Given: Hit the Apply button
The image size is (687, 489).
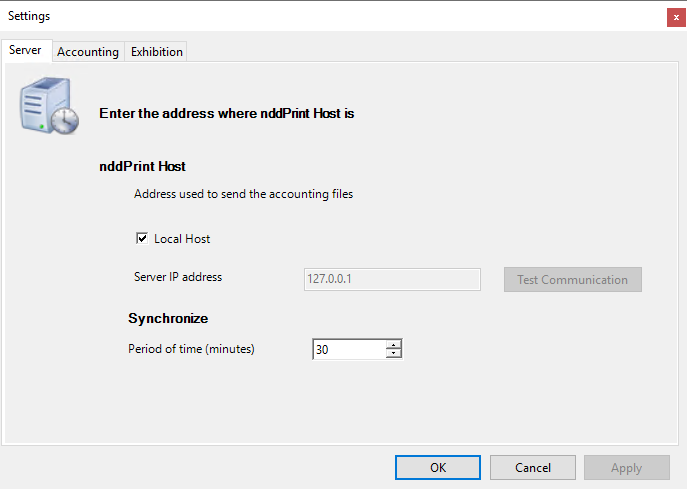Looking at the screenshot, I should pos(626,467).
